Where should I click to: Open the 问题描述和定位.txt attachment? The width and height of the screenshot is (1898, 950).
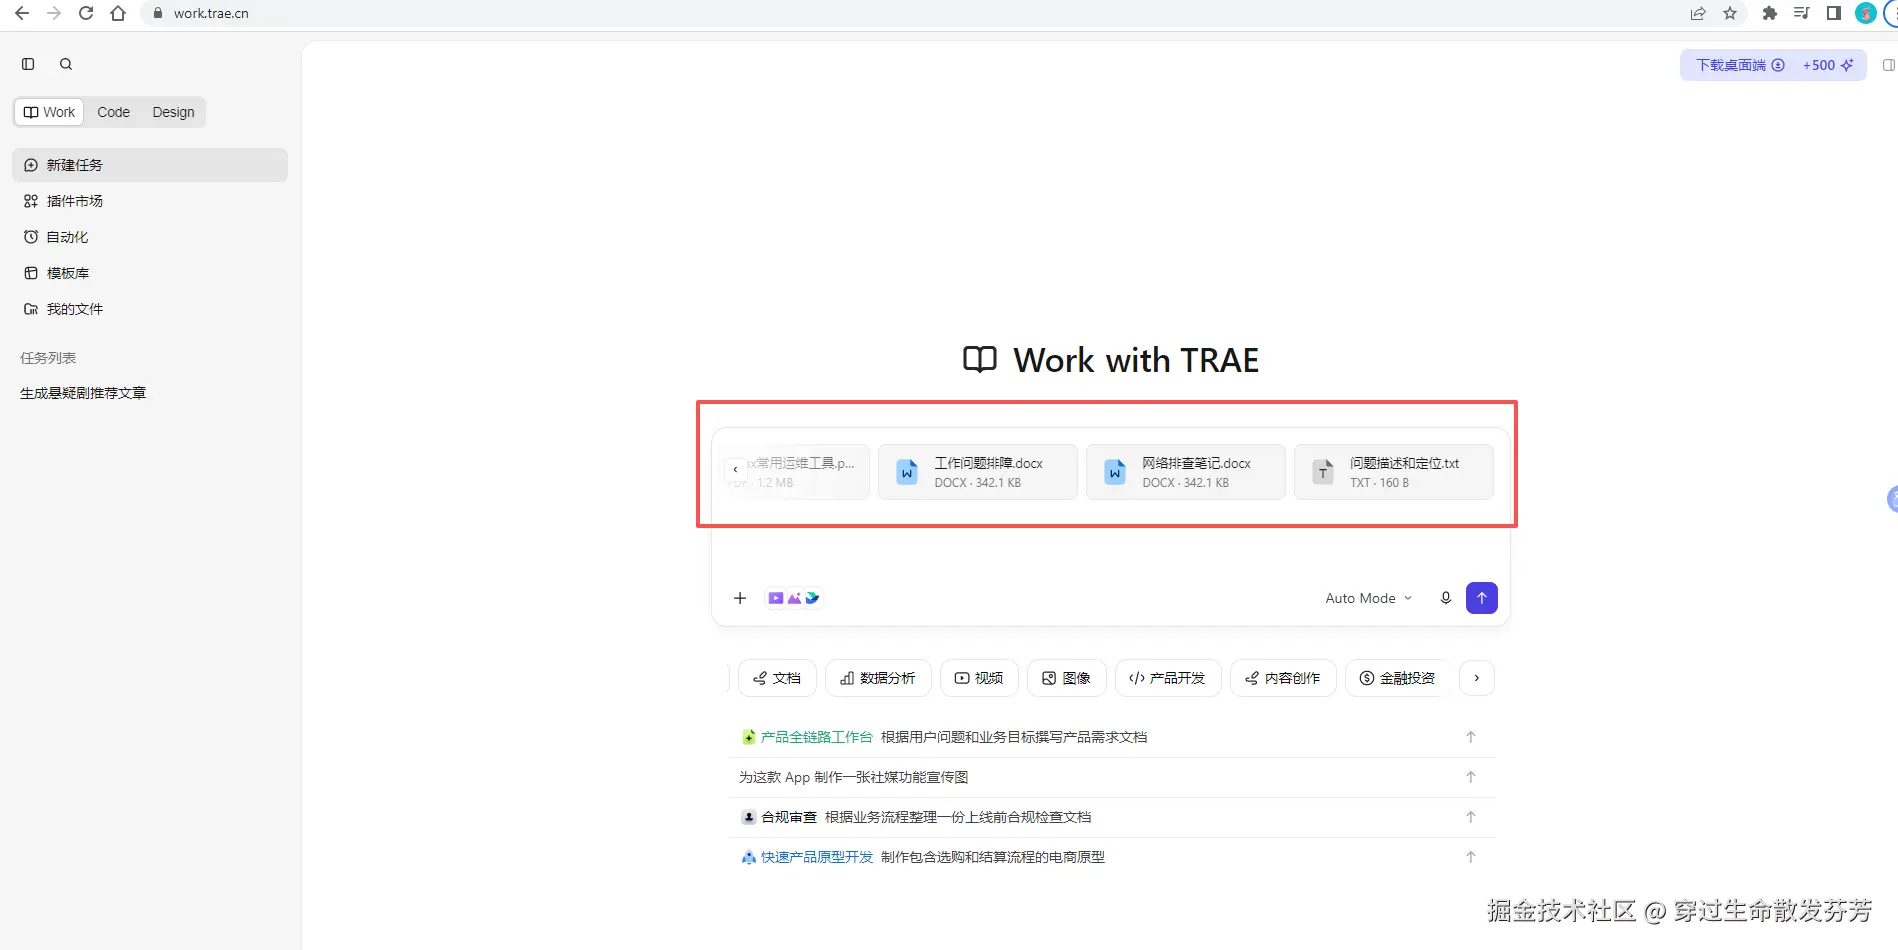tap(1394, 472)
